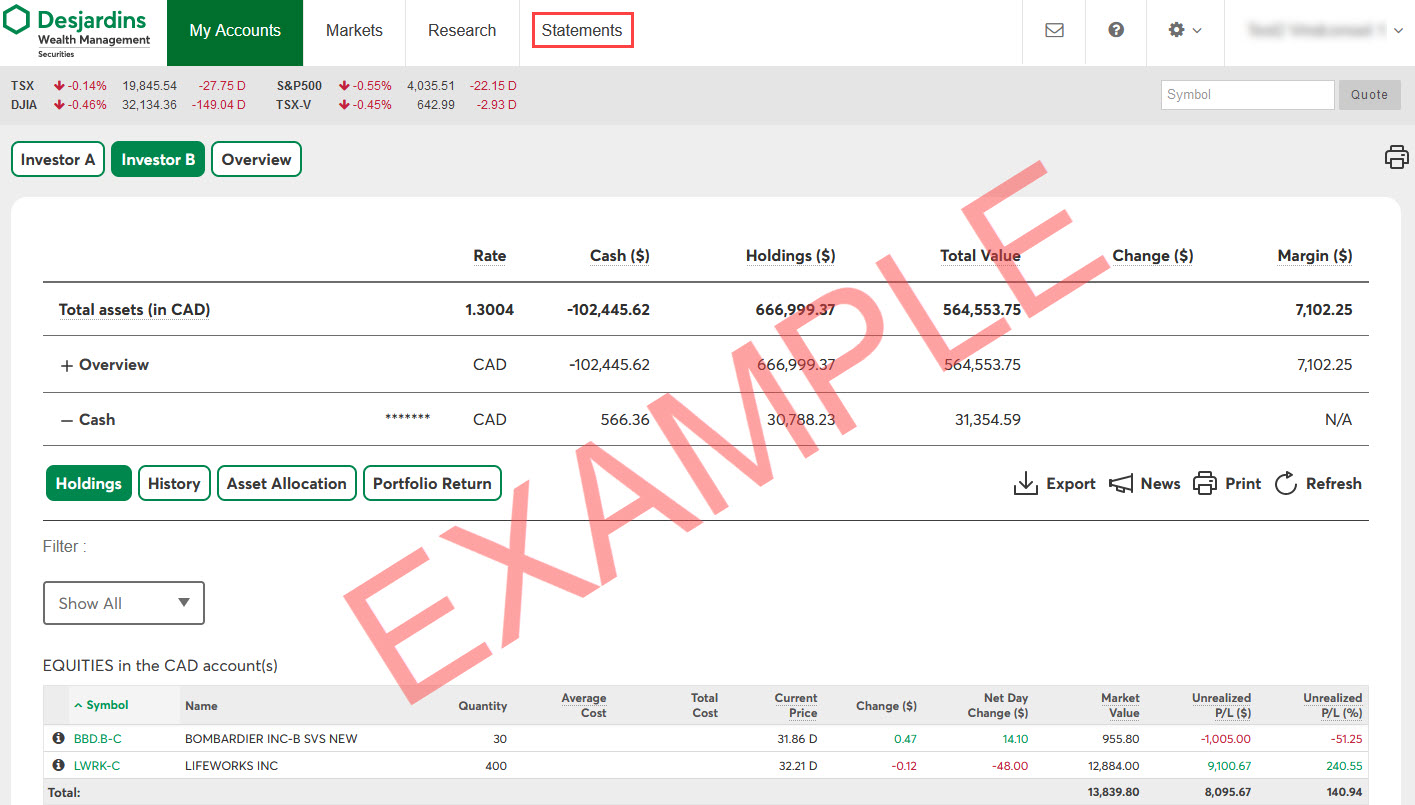Click the 9,100.67 unrealized P/L value

(x=1227, y=766)
